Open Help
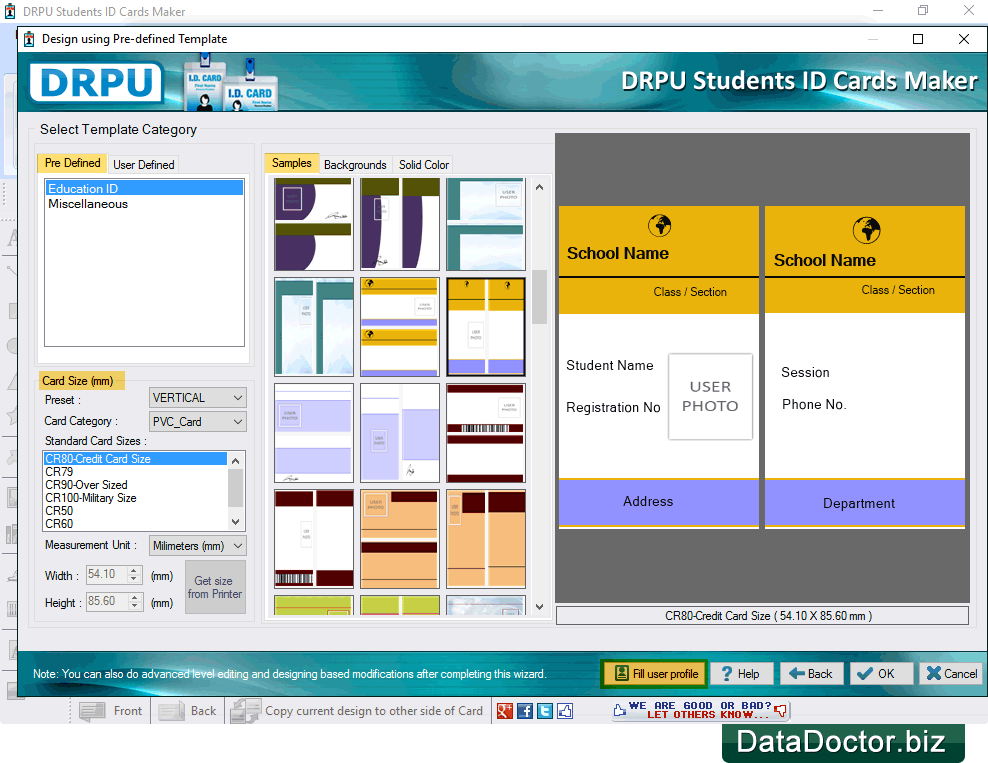Screen dimensions: 988x763 click(x=741, y=674)
